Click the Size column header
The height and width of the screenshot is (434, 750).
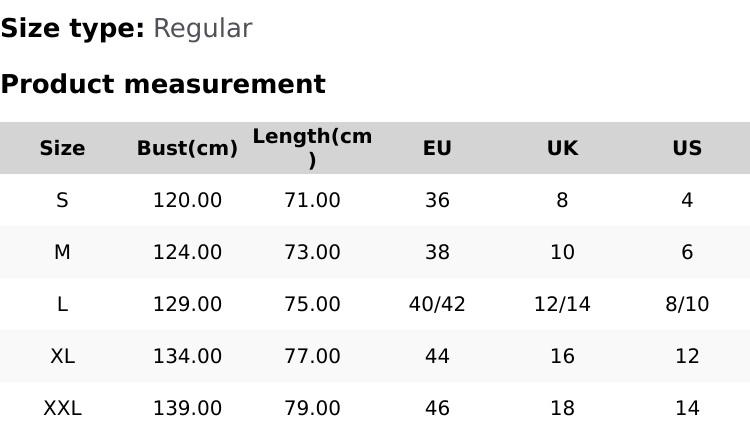62,148
